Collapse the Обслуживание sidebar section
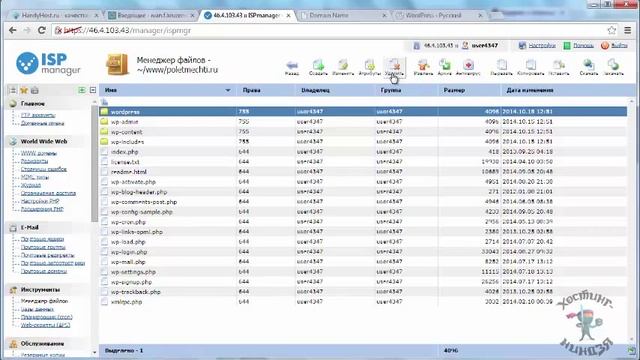 coord(42,344)
